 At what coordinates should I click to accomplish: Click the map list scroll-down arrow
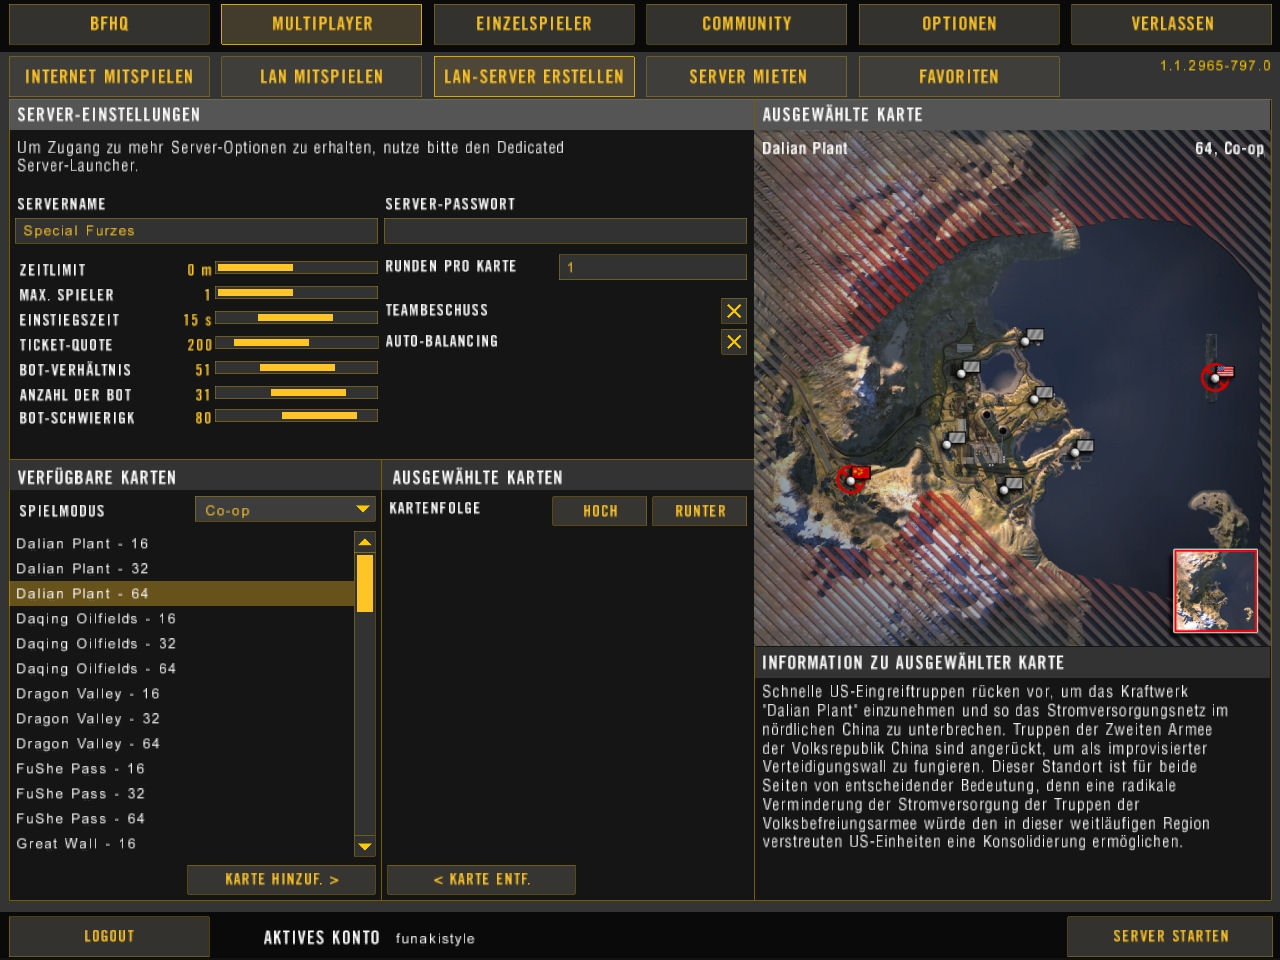365,846
